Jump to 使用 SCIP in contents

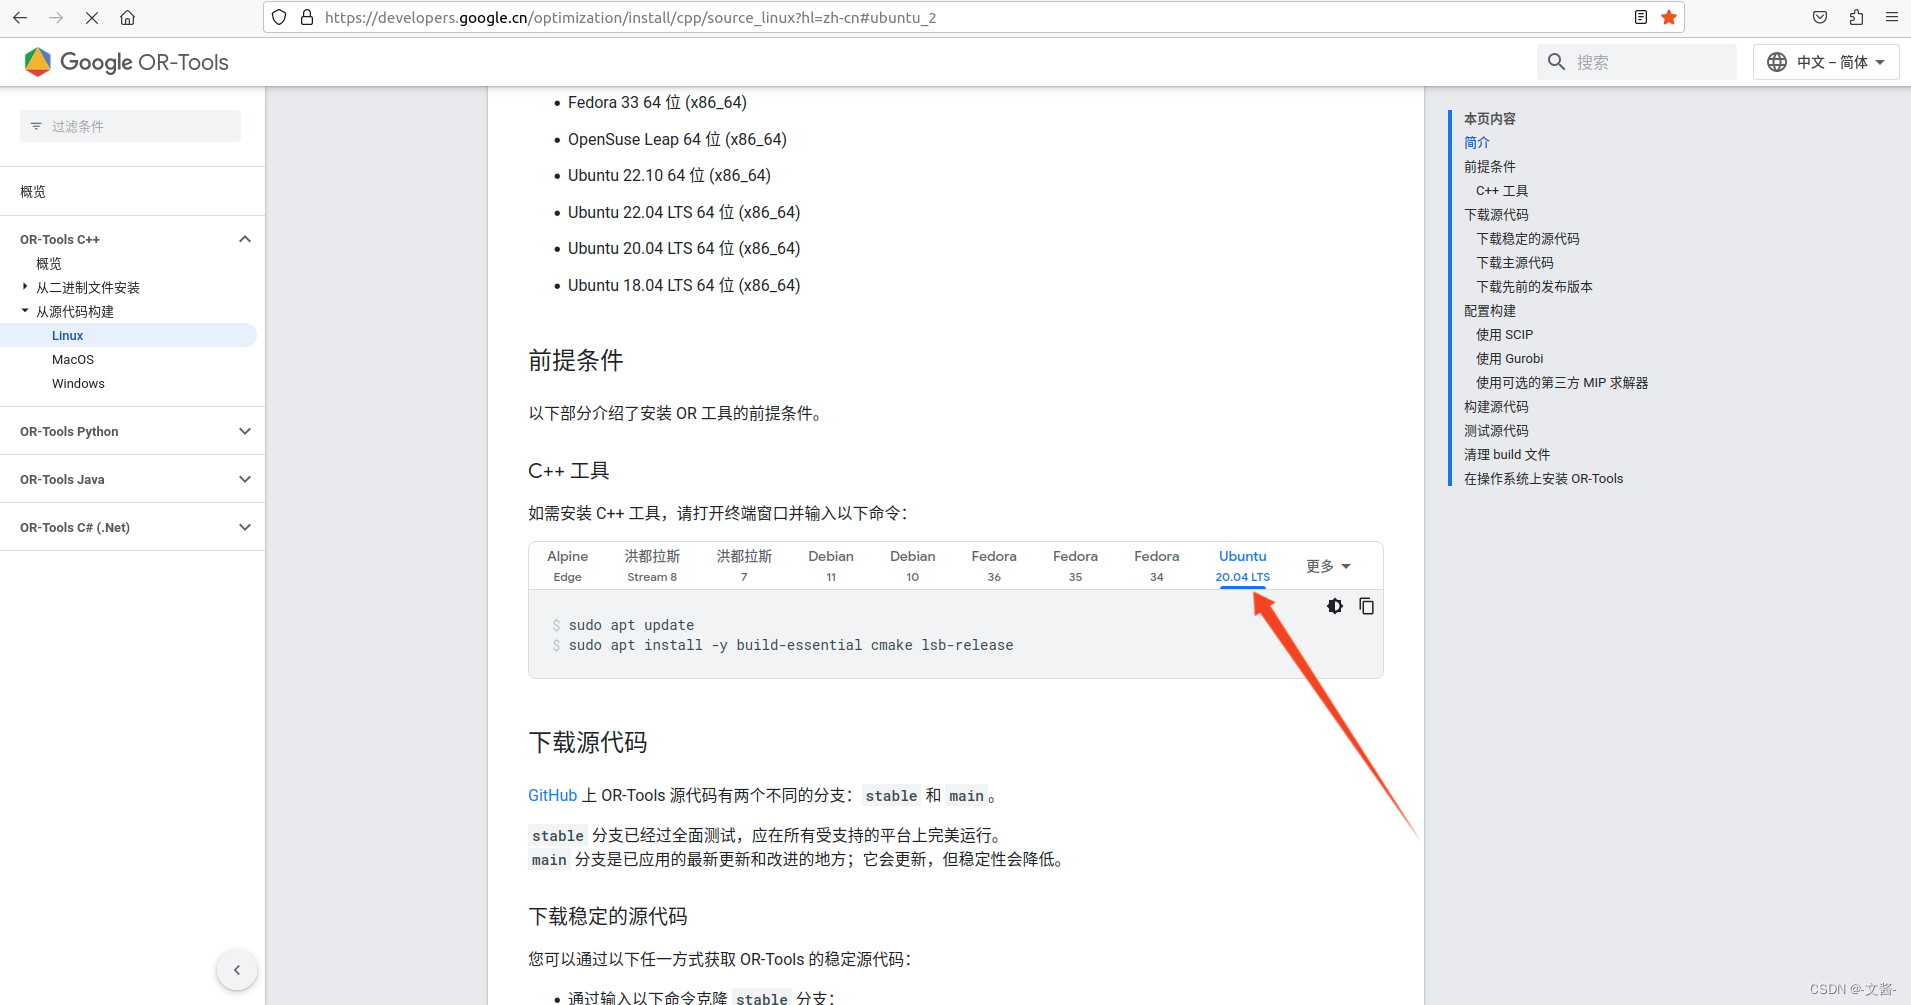coord(1504,334)
